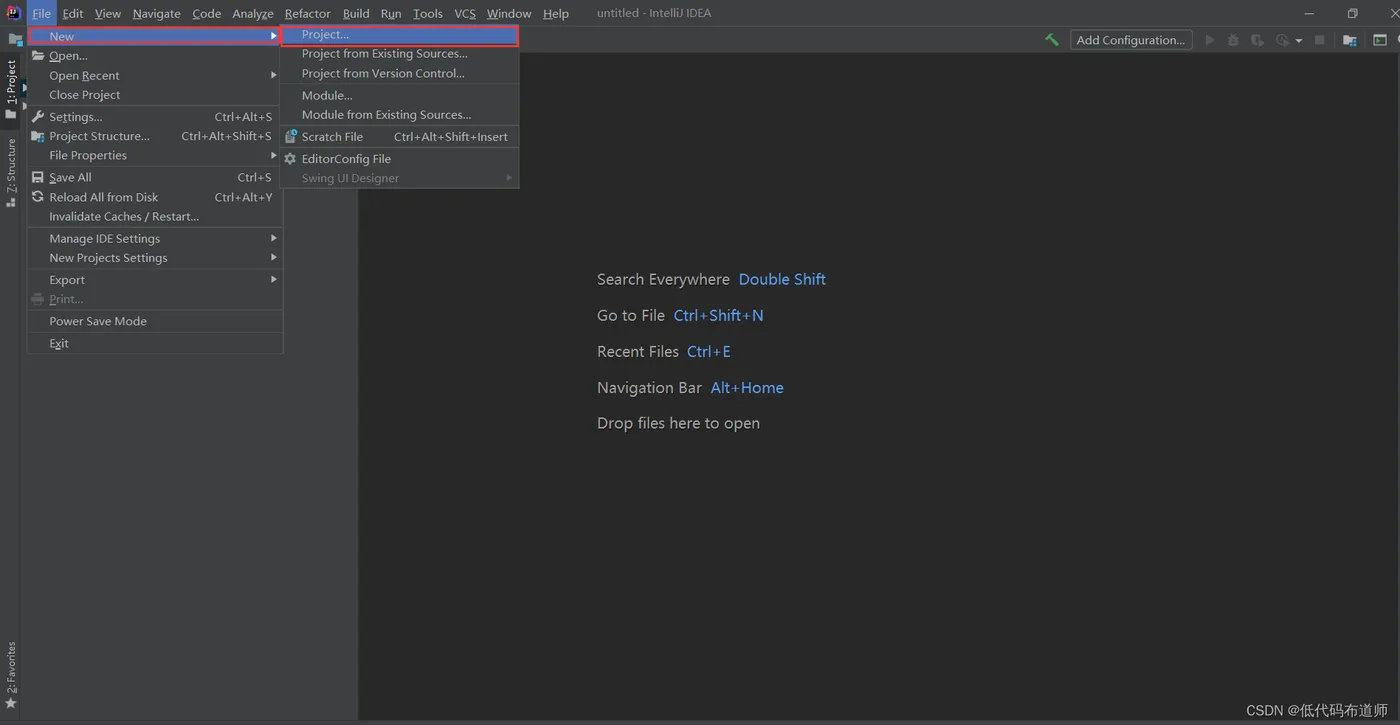Click the Stop square toolbar icon
Screen dimensions: 1400x725
click(1320, 40)
